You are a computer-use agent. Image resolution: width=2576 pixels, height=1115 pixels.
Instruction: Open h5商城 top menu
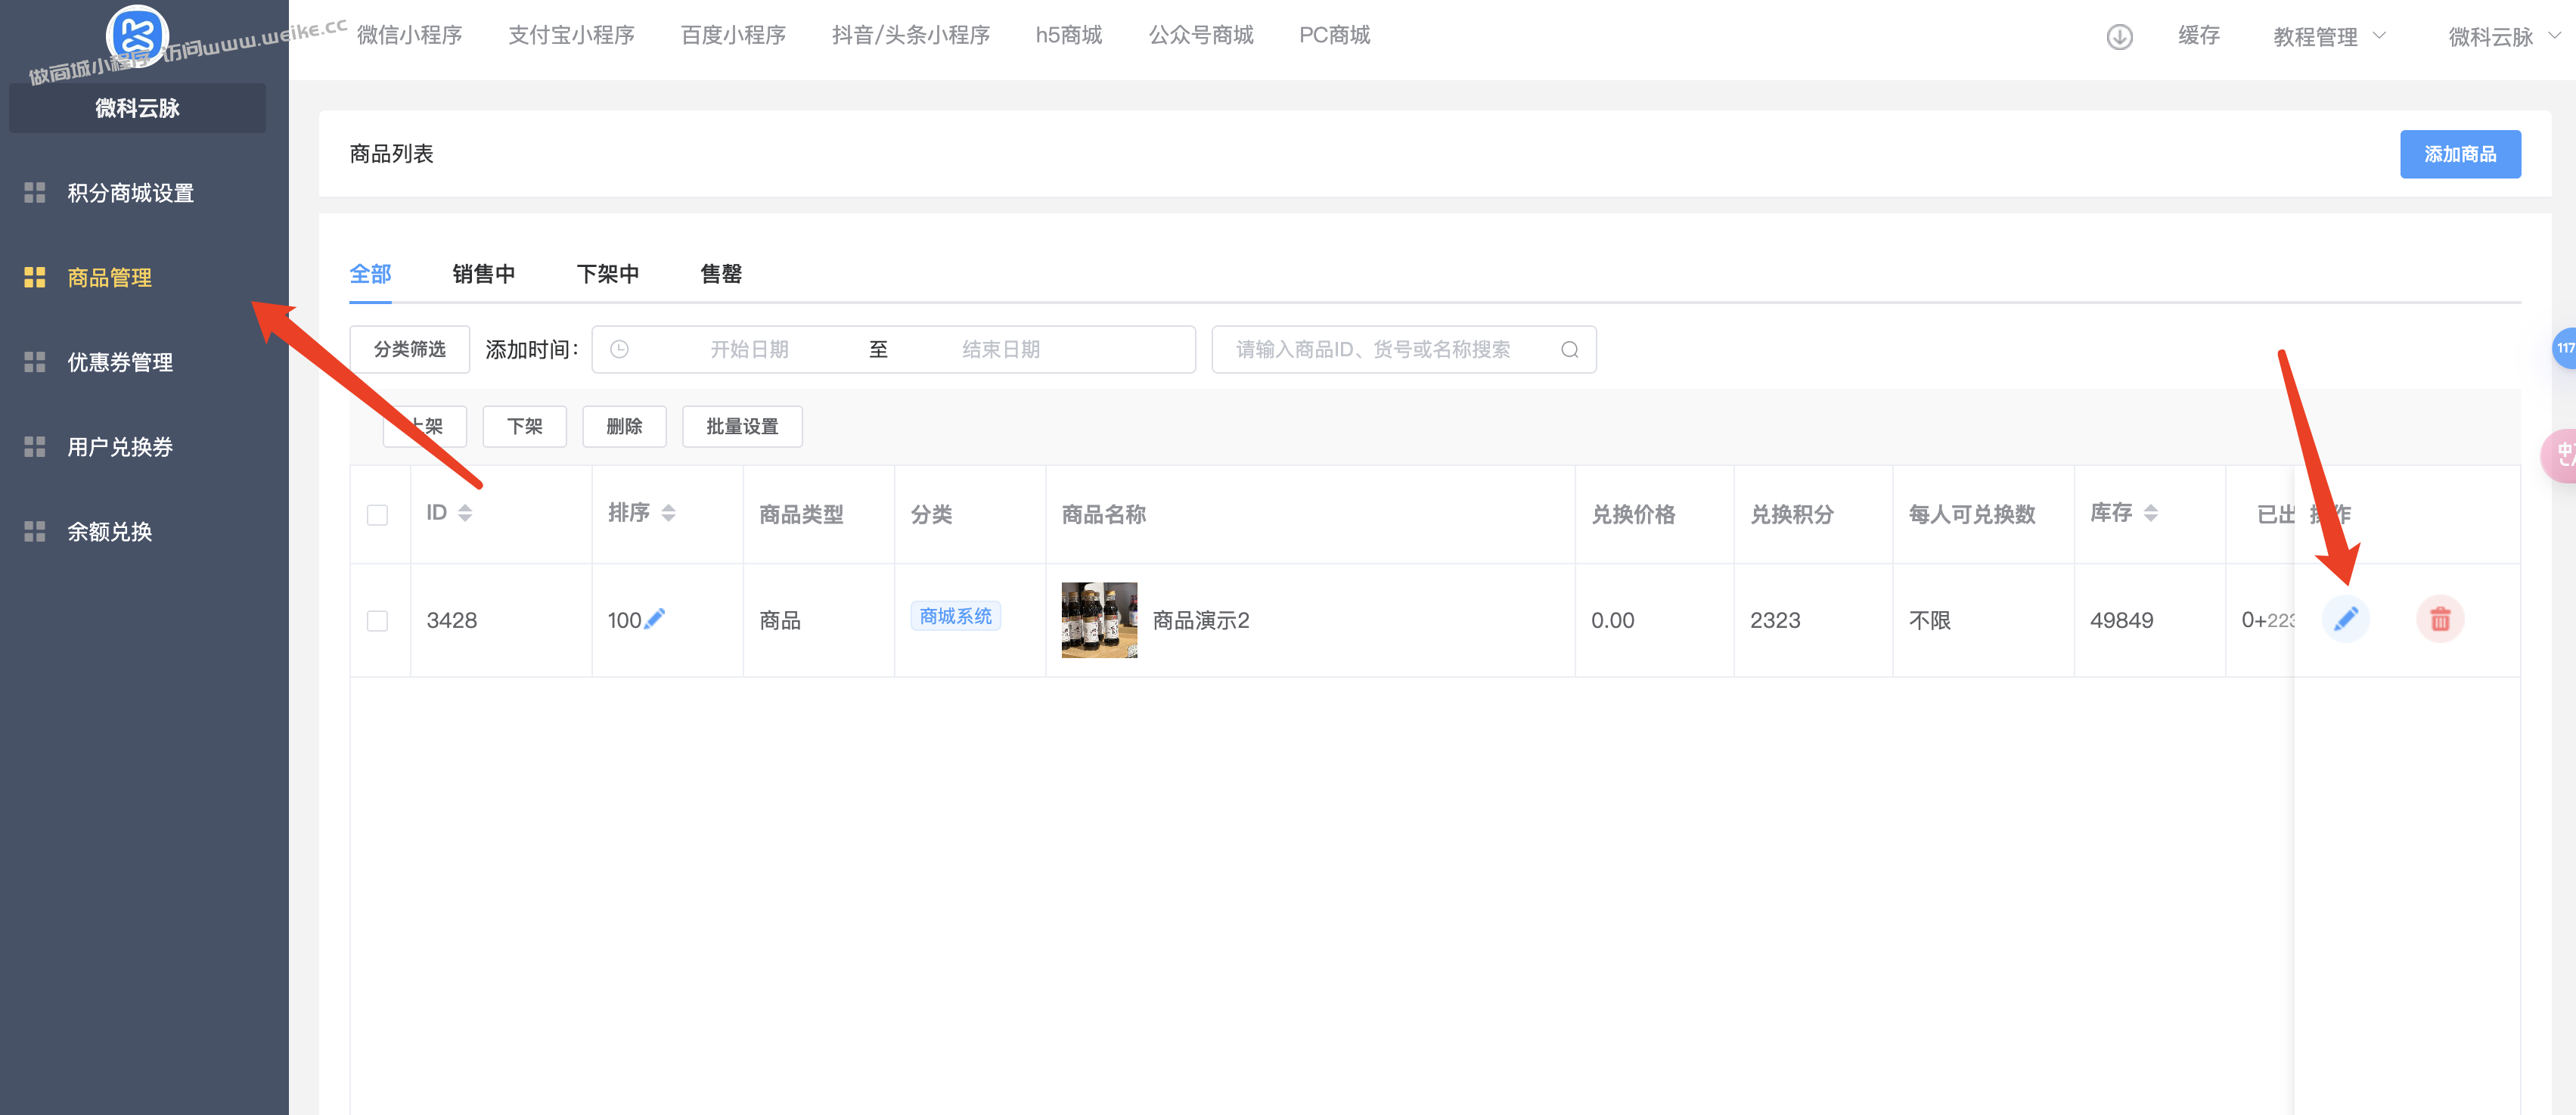(1068, 35)
